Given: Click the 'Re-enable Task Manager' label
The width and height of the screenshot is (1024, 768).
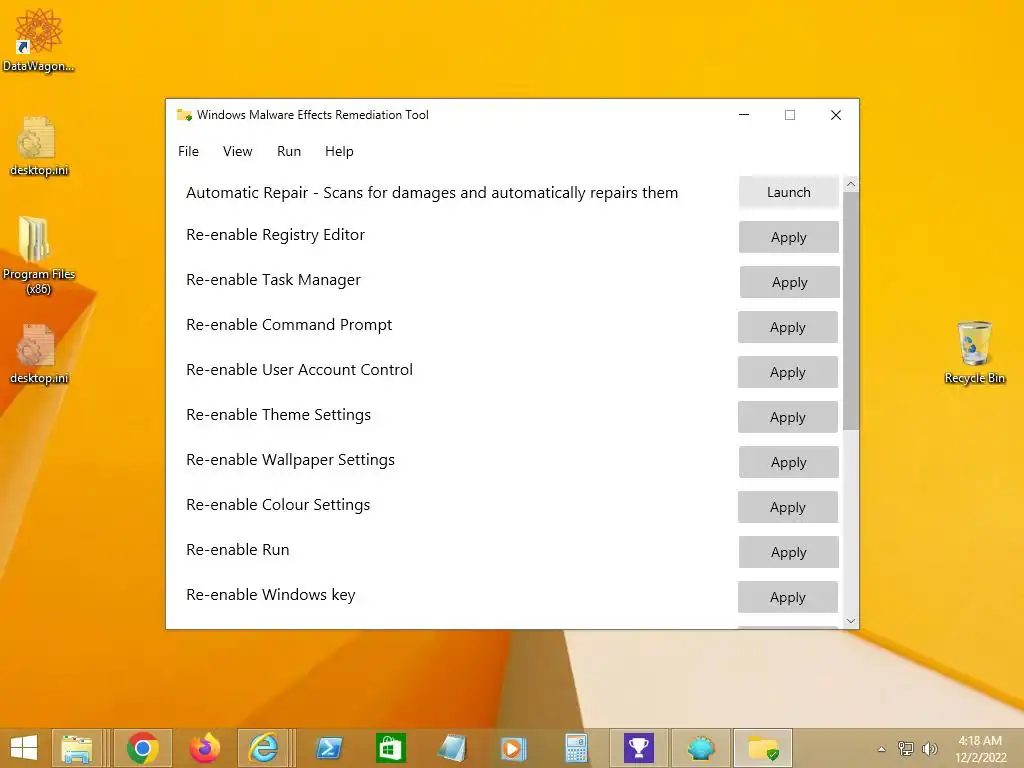Looking at the screenshot, I should [273, 280].
